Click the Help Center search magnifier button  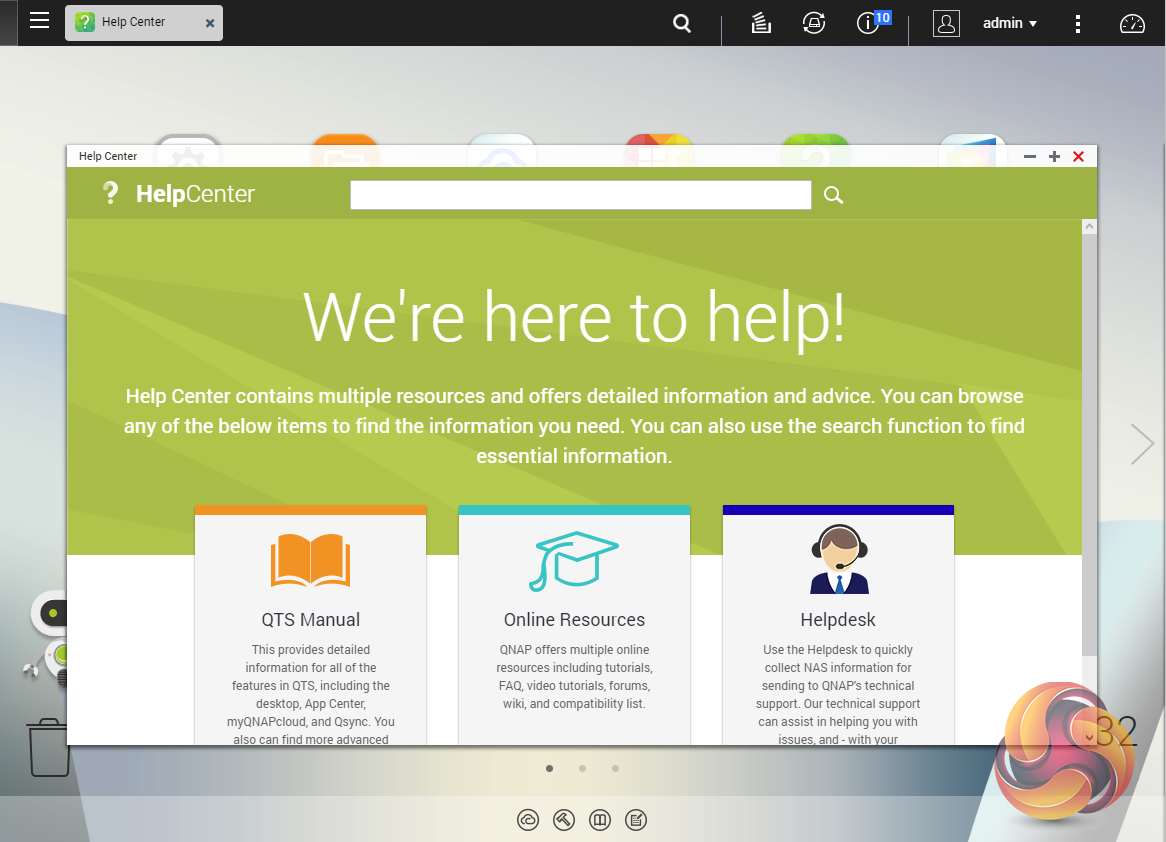(x=834, y=195)
